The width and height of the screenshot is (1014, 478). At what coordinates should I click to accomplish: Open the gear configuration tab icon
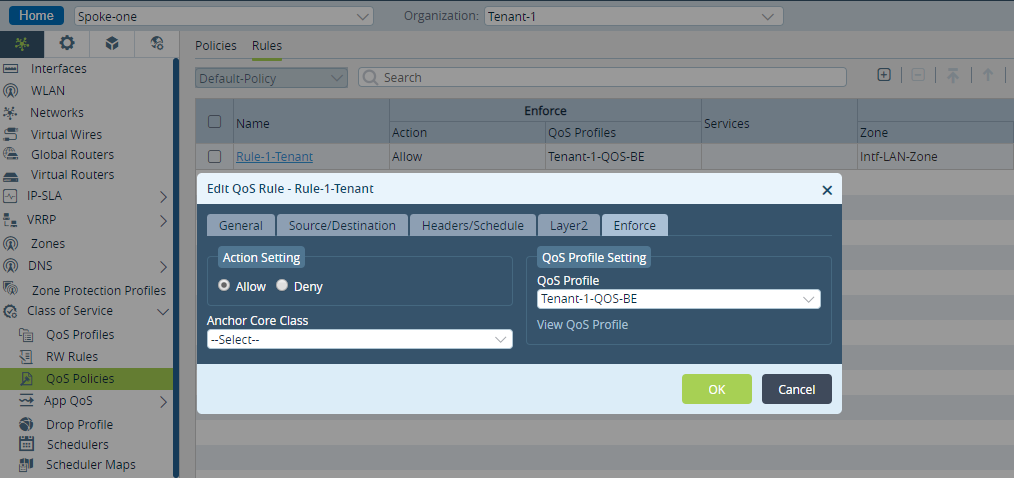(67, 43)
